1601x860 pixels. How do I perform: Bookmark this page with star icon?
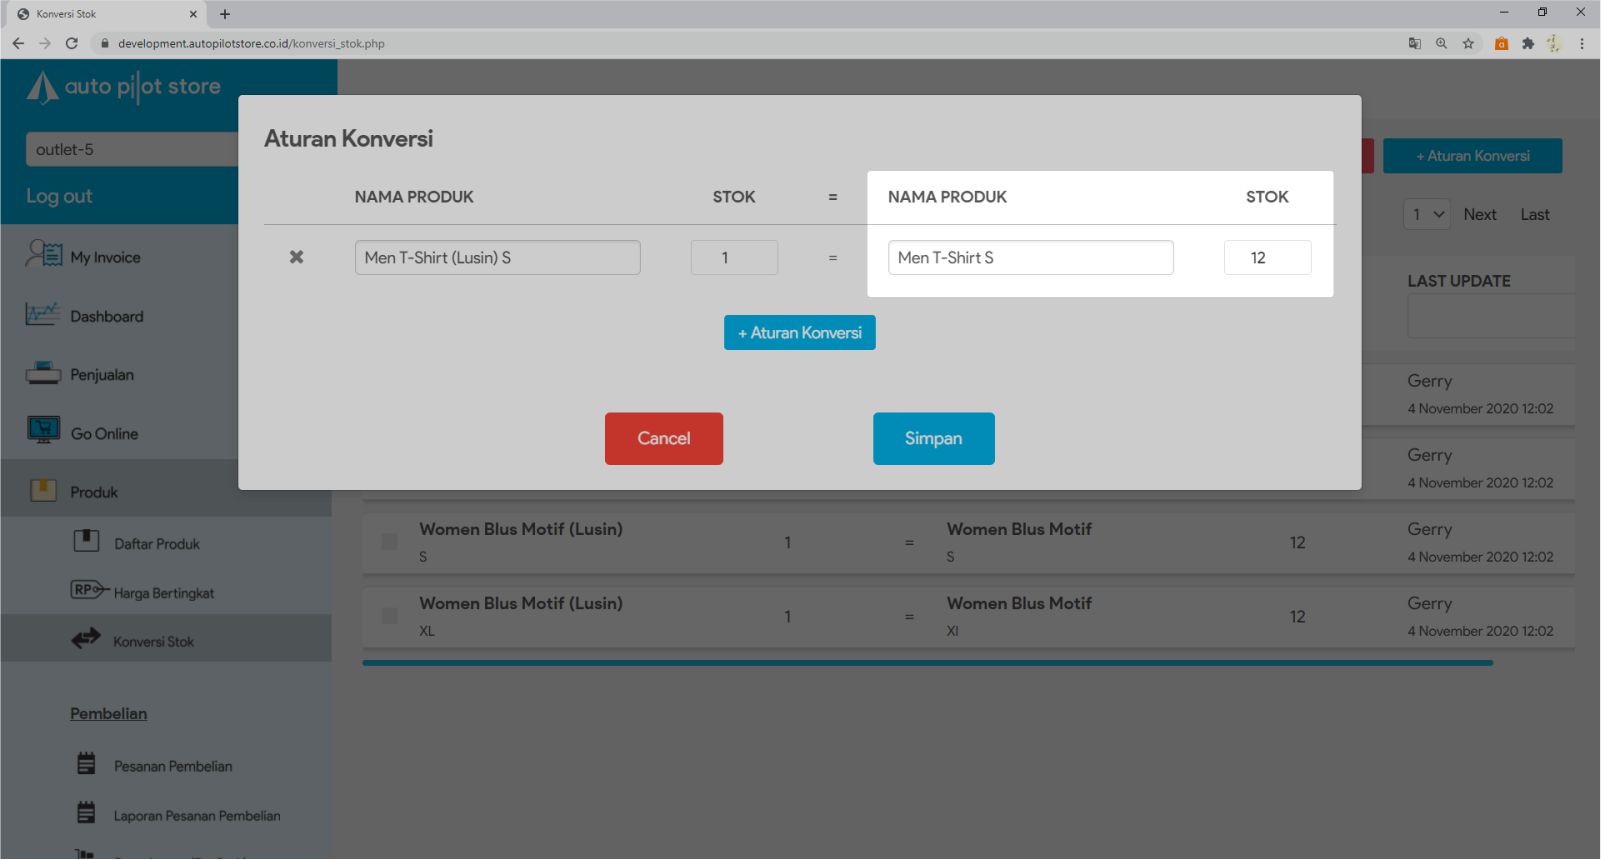point(1468,43)
